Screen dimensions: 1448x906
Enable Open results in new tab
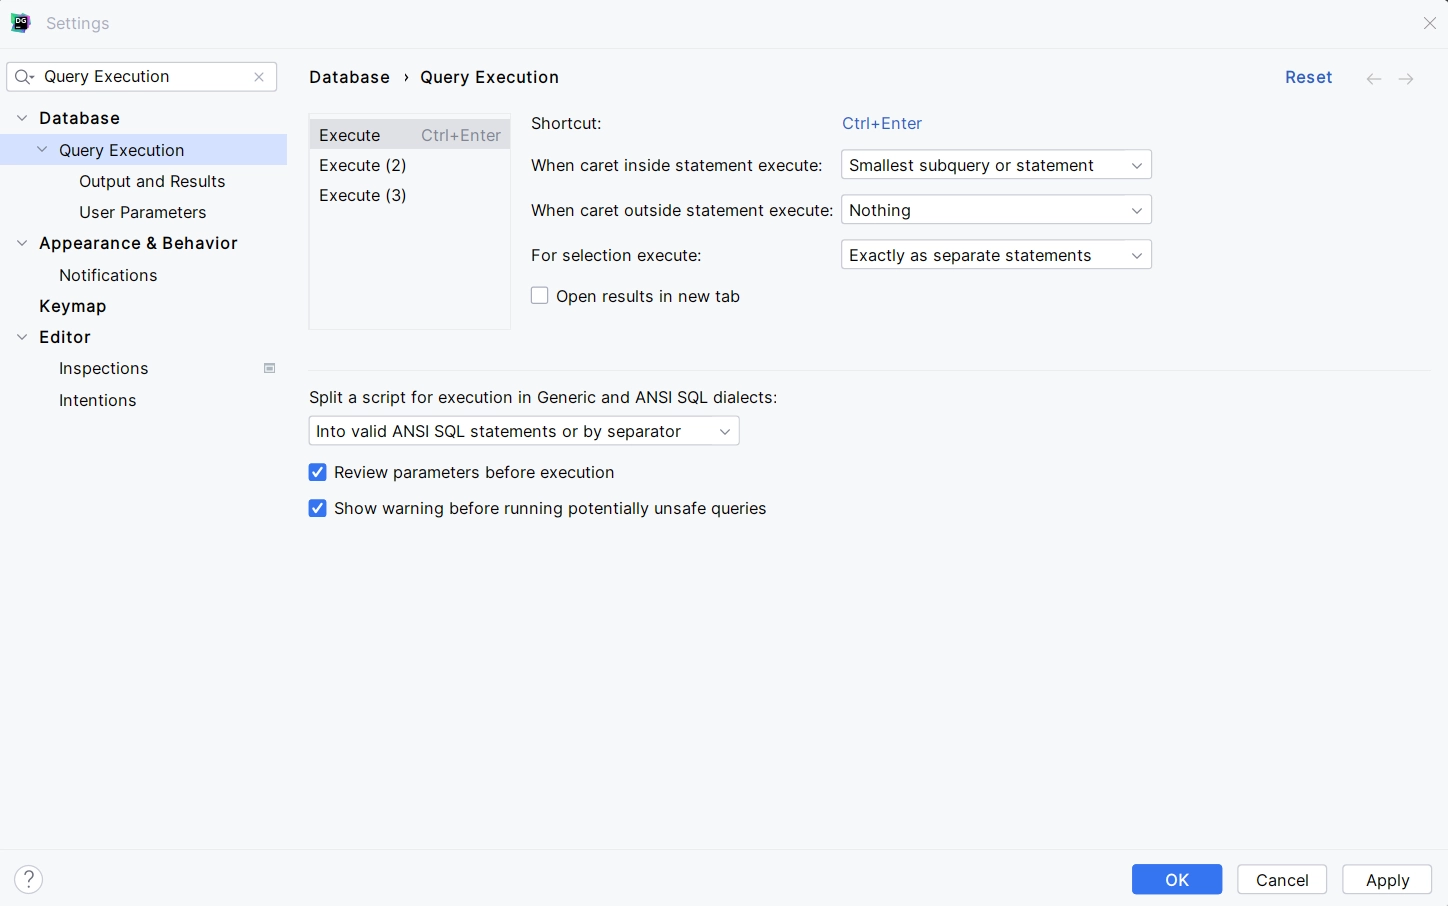540,296
